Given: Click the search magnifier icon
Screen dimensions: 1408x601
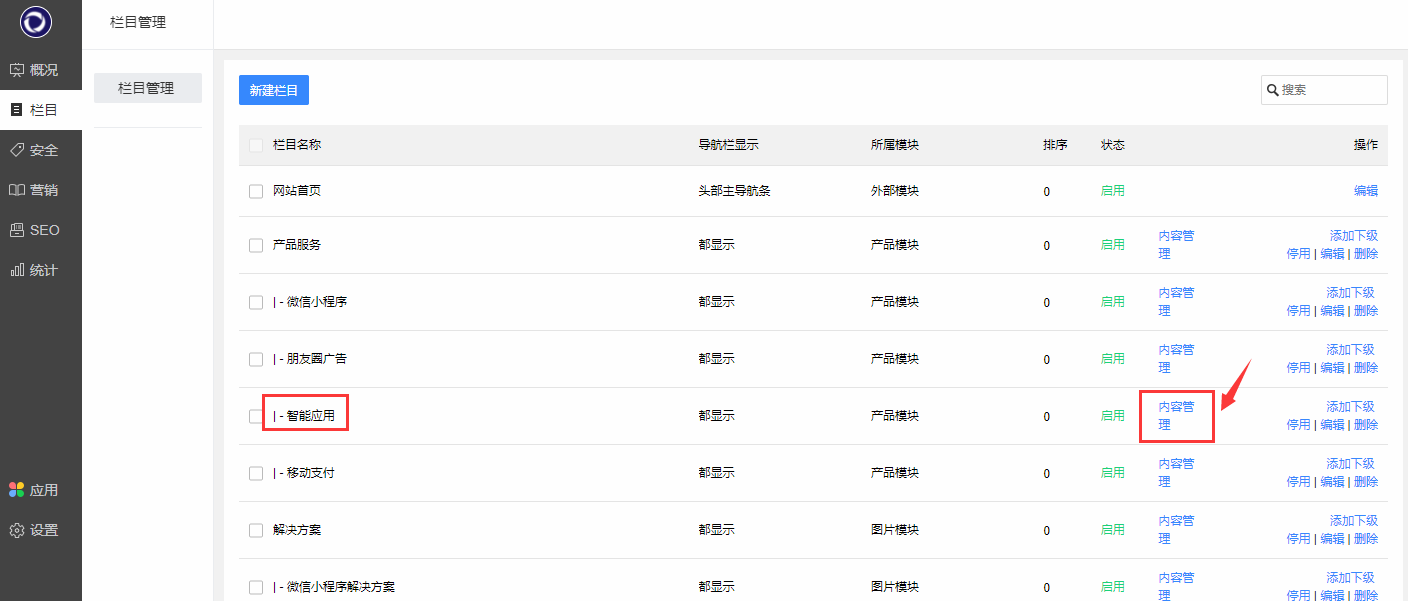Looking at the screenshot, I should [x=1273, y=90].
